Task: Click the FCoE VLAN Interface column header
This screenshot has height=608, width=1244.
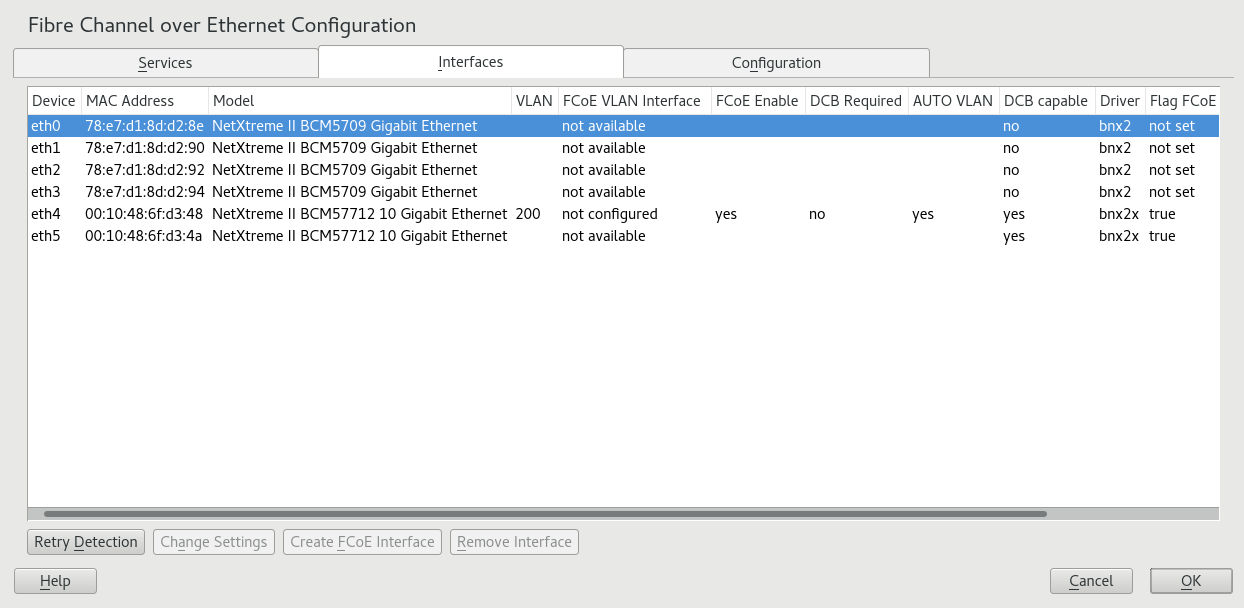Action: (631, 101)
